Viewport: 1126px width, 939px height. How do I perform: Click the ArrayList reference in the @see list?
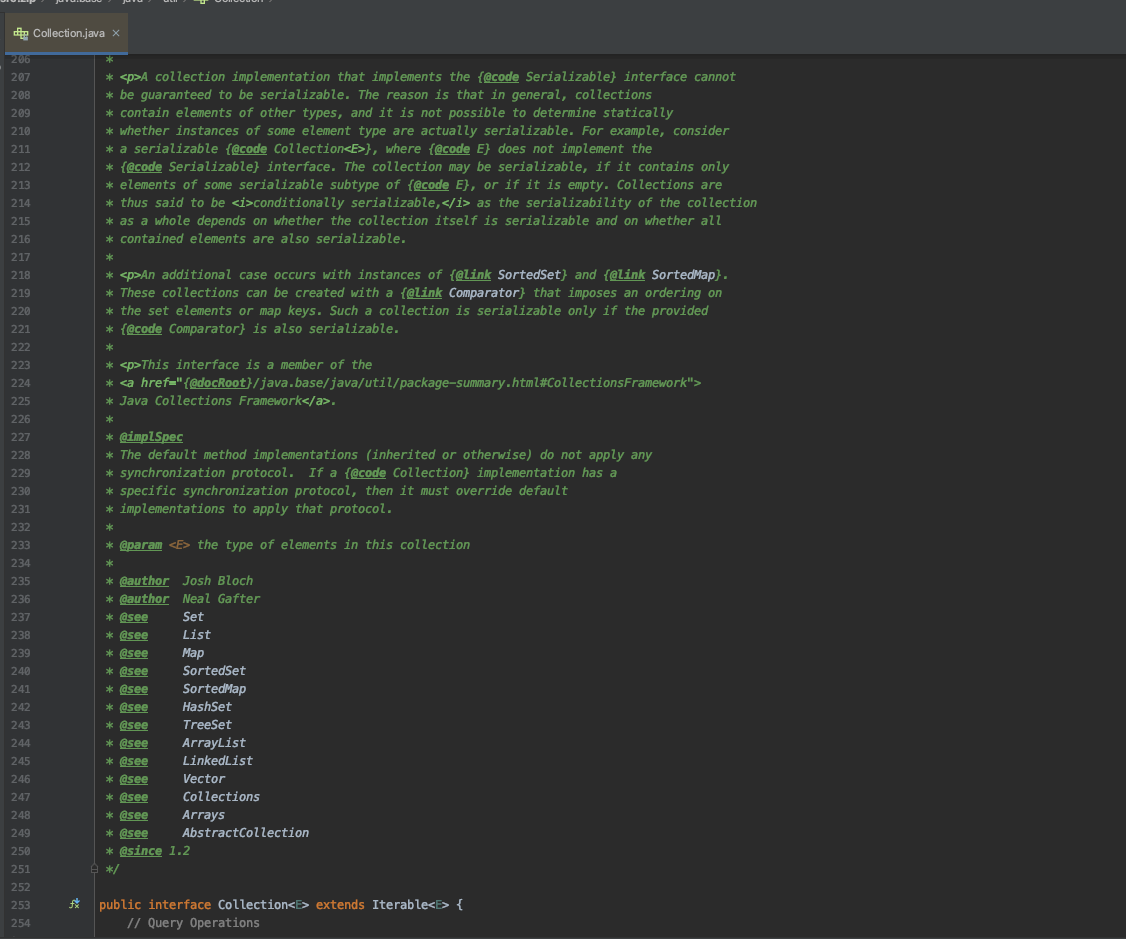tap(214, 743)
